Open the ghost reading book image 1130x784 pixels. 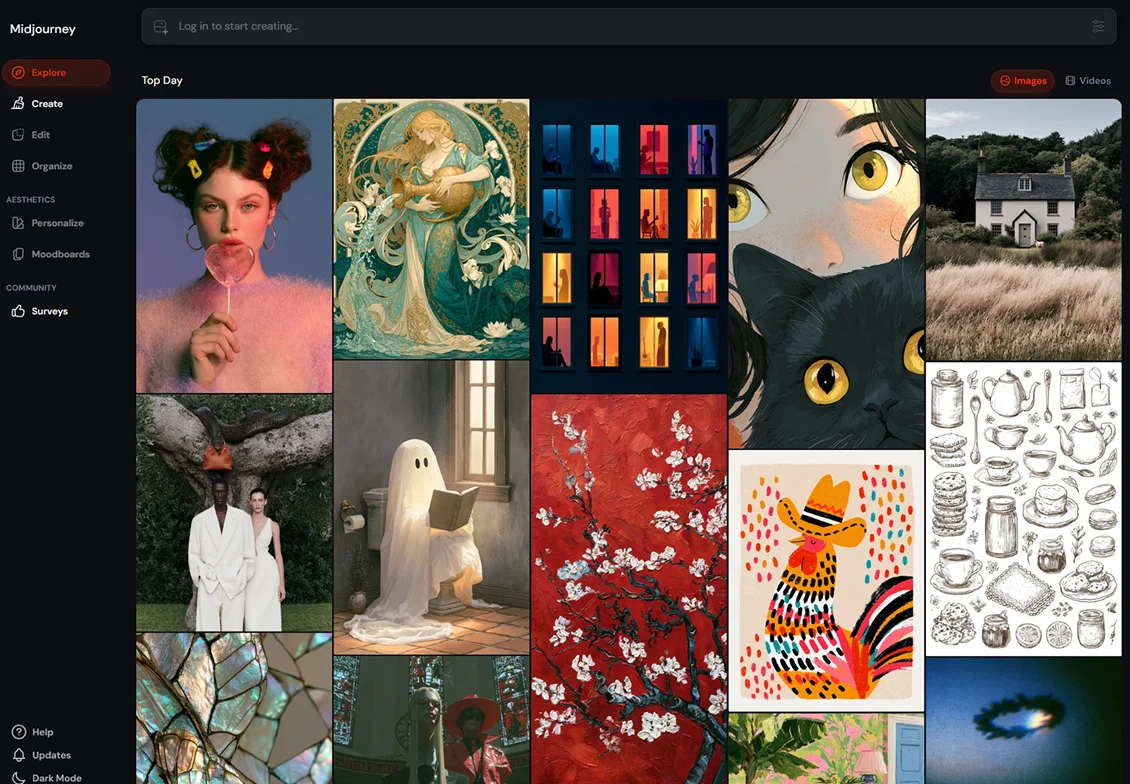[431, 507]
